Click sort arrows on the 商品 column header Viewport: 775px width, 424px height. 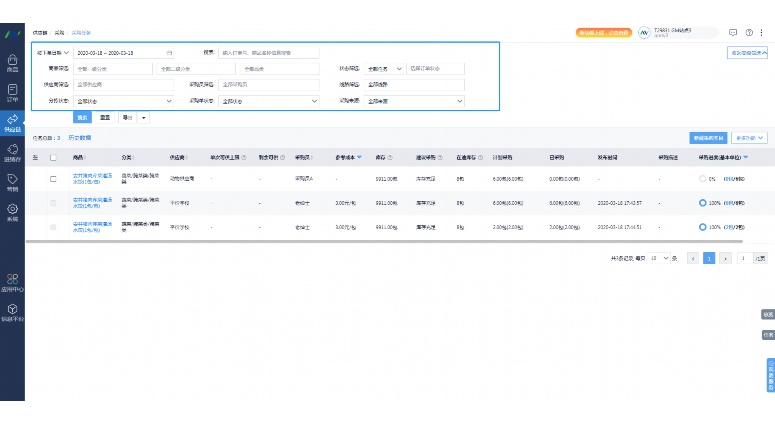tap(85, 158)
